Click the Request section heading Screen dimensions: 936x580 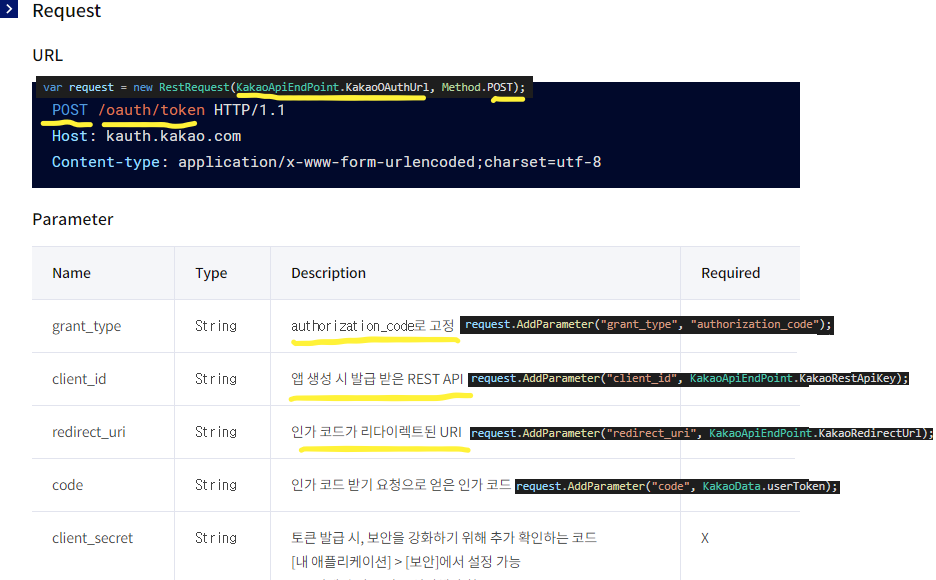click(67, 11)
